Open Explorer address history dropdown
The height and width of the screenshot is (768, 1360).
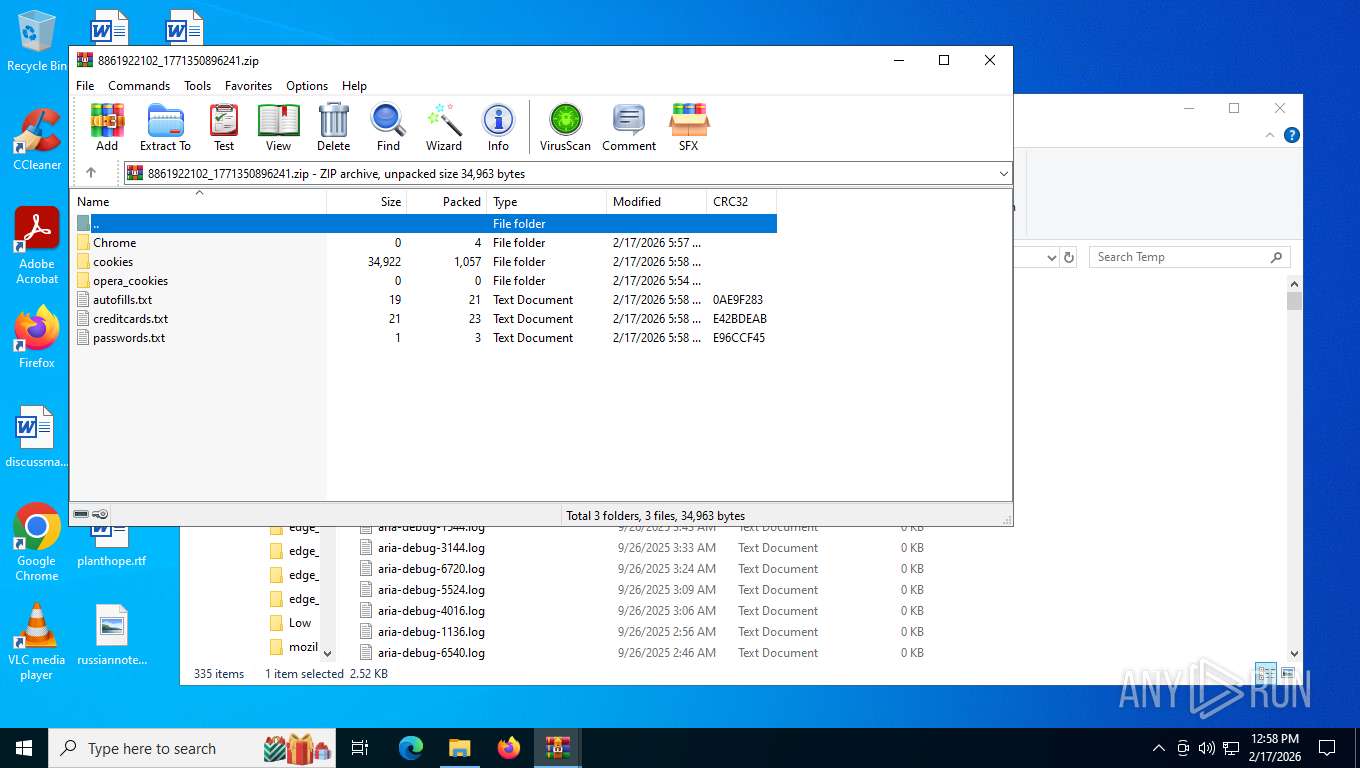coord(1051,257)
